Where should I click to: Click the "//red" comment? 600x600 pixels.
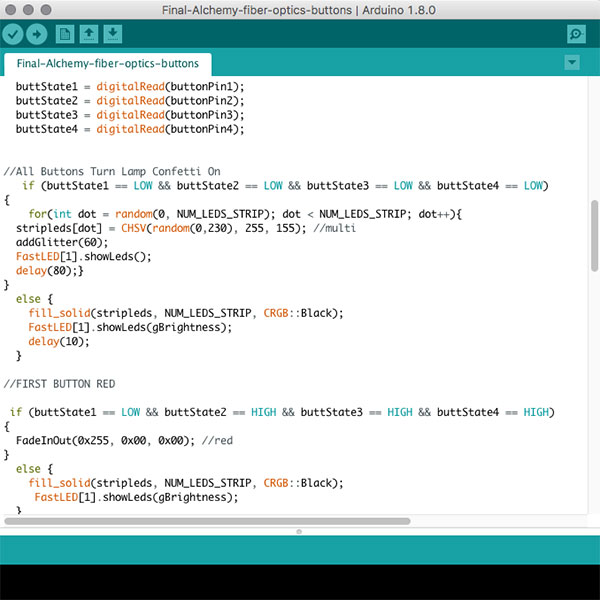click(x=217, y=440)
